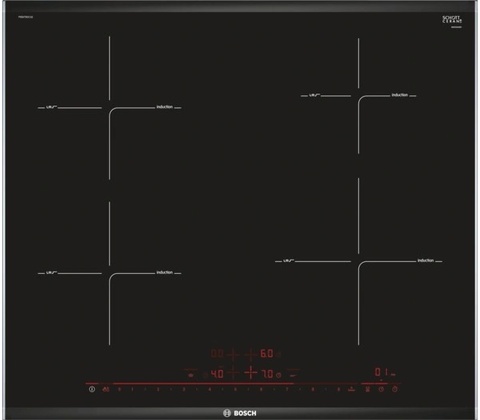This screenshot has height=420, width=480.
Task: Click the front-right zone 'induction' label
Action: pyautogui.click(x=426, y=260)
